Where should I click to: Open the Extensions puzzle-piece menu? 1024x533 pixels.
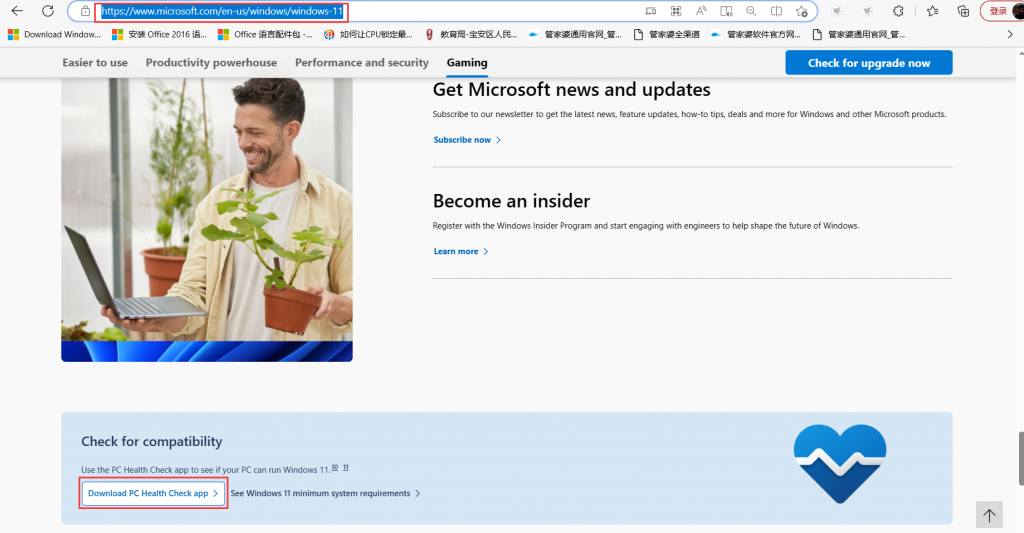899,11
